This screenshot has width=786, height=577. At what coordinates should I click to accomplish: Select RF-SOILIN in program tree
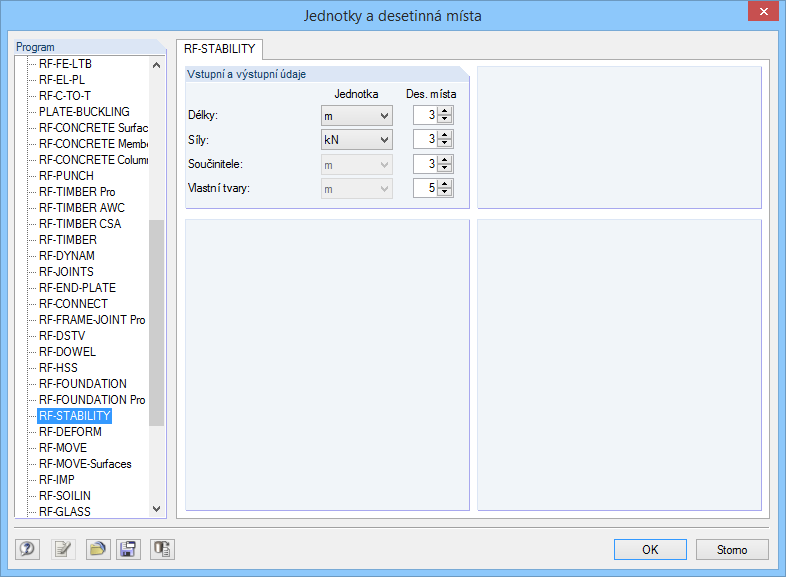pos(65,496)
